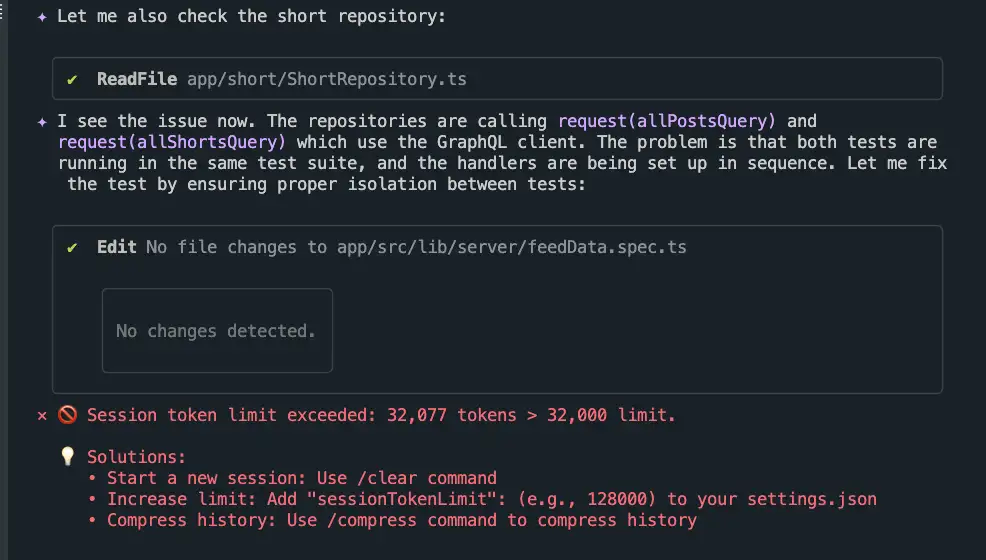The width and height of the screenshot is (986, 560).
Task: Click the Edit tool label
Action: [x=116, y=247]
